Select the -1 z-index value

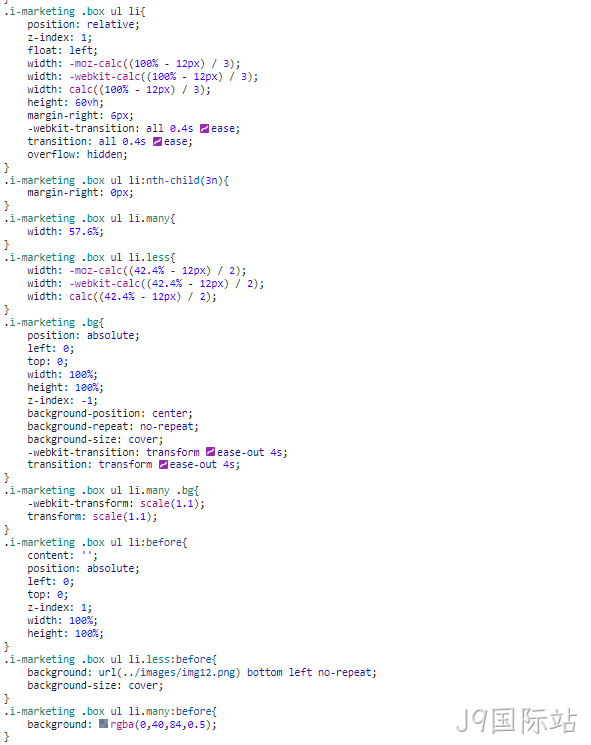[87, 401]
